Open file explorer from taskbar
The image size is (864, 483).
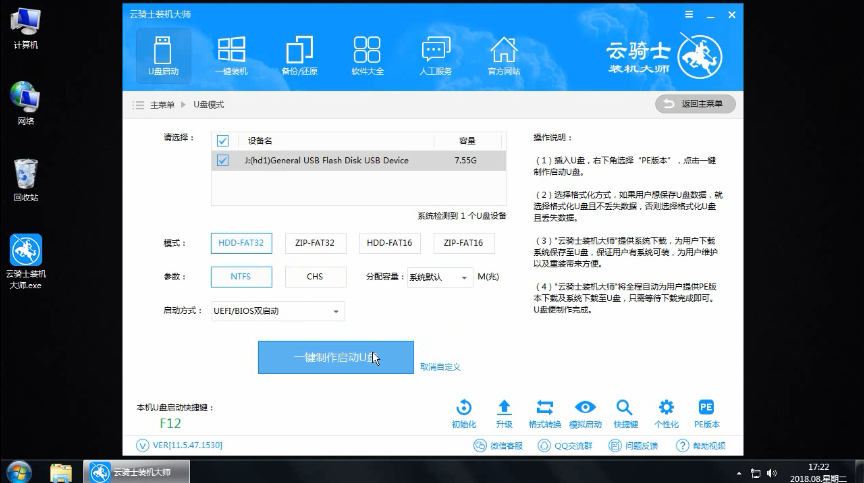coord(61,473)
